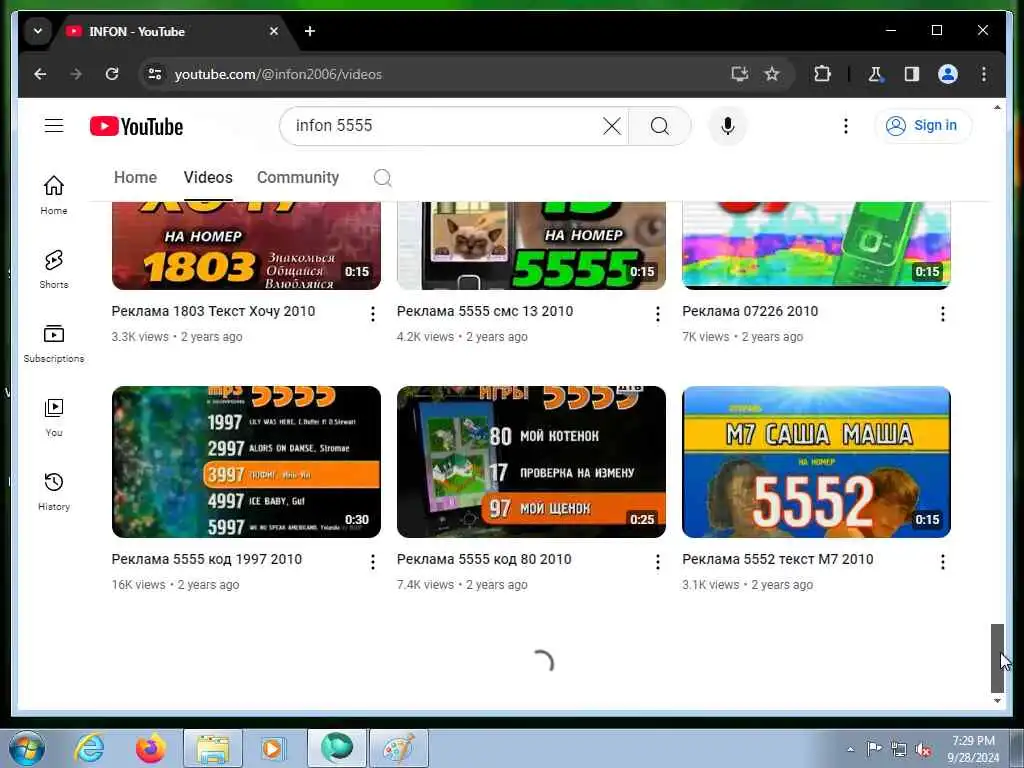Image resolution: width=1024 pixels, height=768 pixels.
Task: Open thumbnail of Реклама 5555 смс 13
Action: tap(531, 246)
